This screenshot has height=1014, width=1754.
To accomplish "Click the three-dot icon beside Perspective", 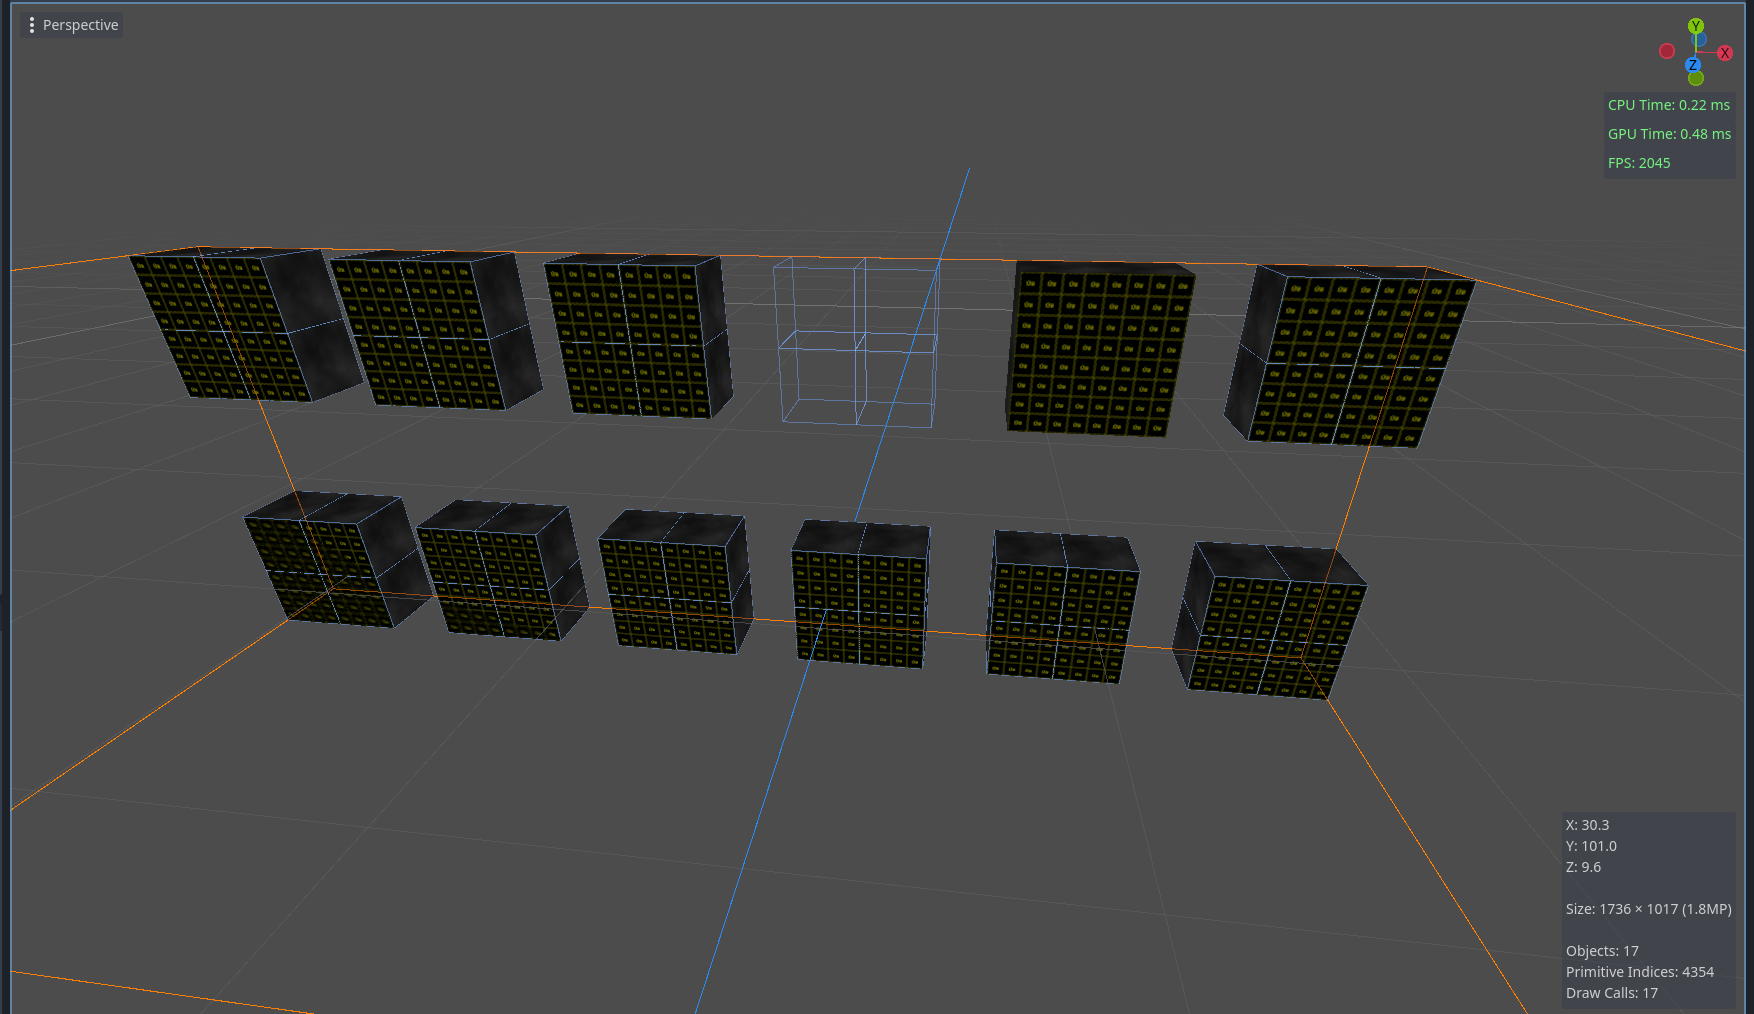I will click(32, 25).
